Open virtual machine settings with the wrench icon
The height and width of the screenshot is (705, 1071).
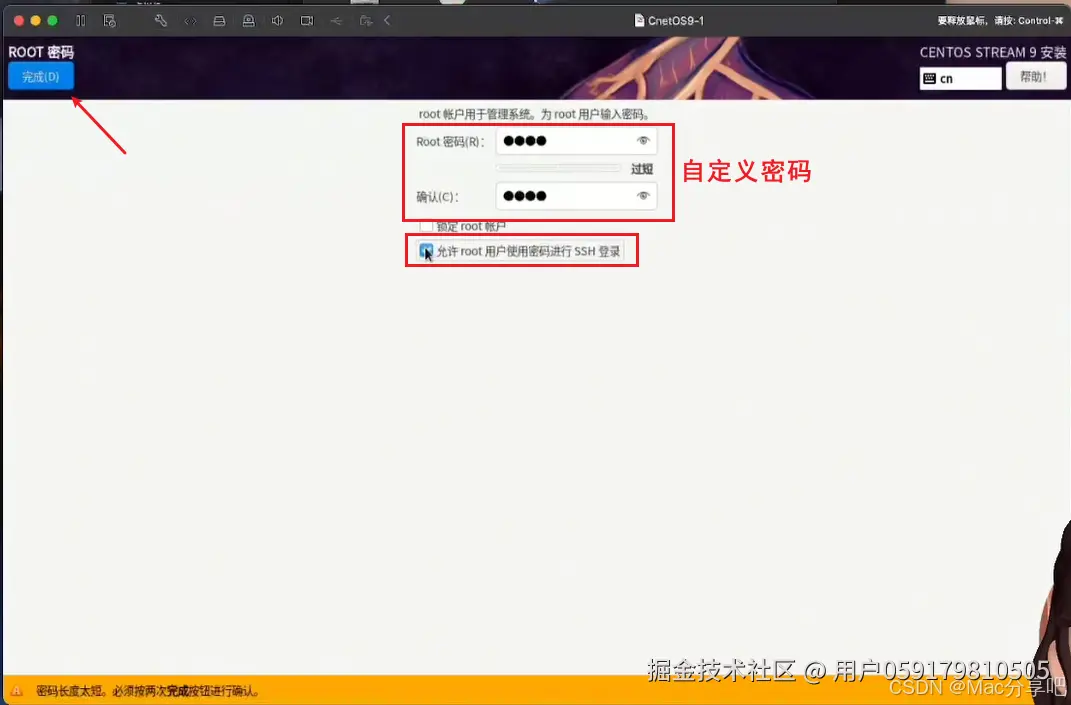[160, 20]
